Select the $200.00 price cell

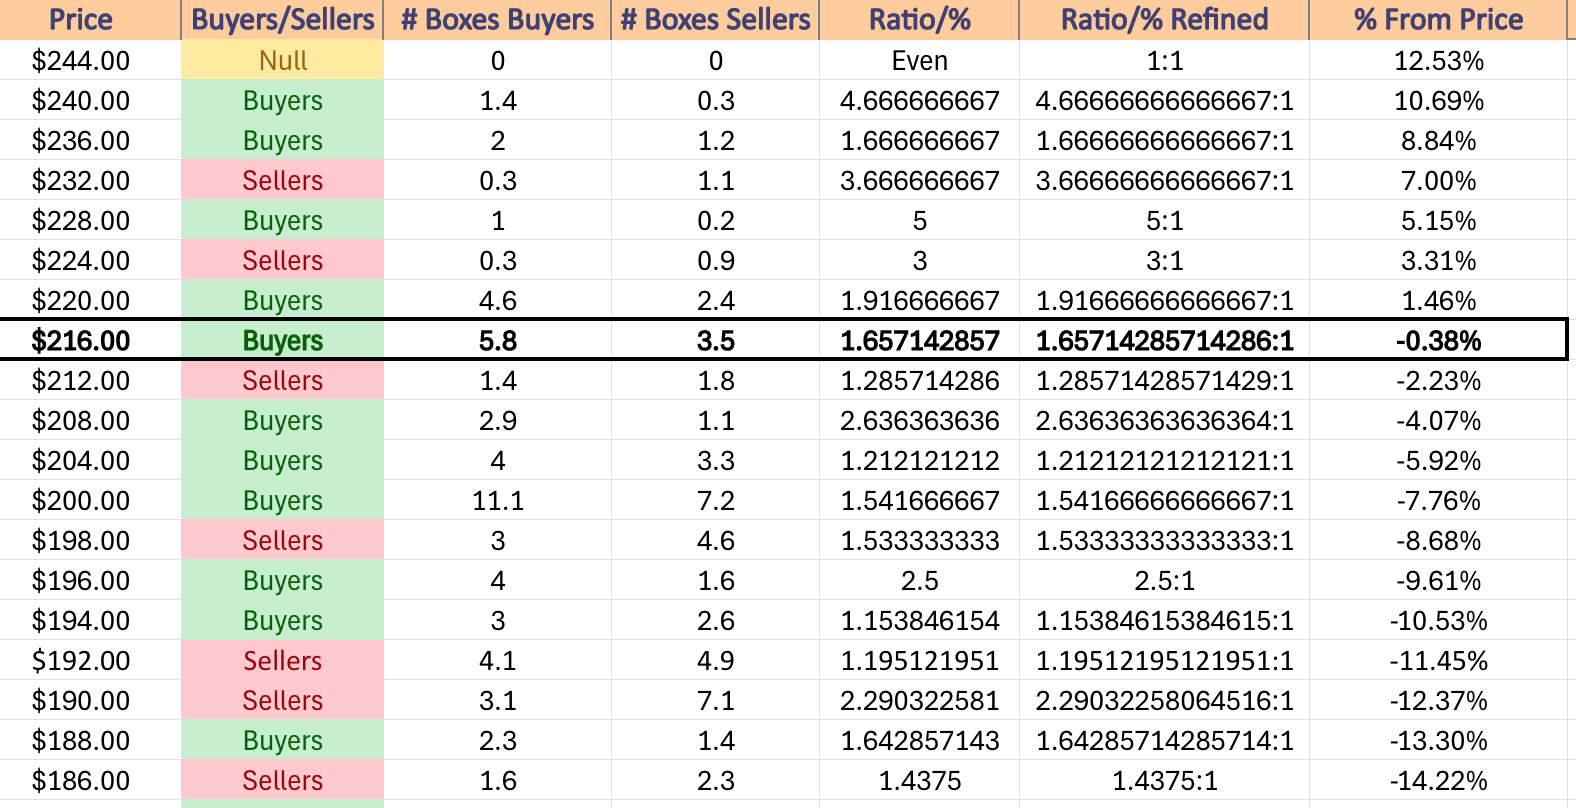(81, 501)
